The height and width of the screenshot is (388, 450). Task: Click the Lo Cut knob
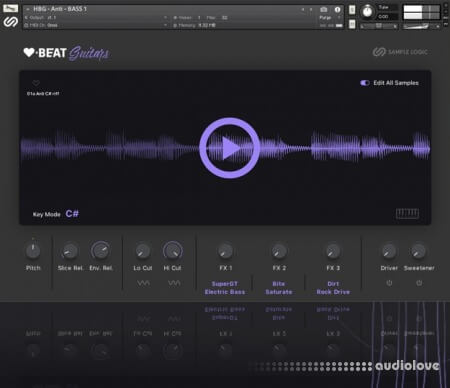coord(143,251)
